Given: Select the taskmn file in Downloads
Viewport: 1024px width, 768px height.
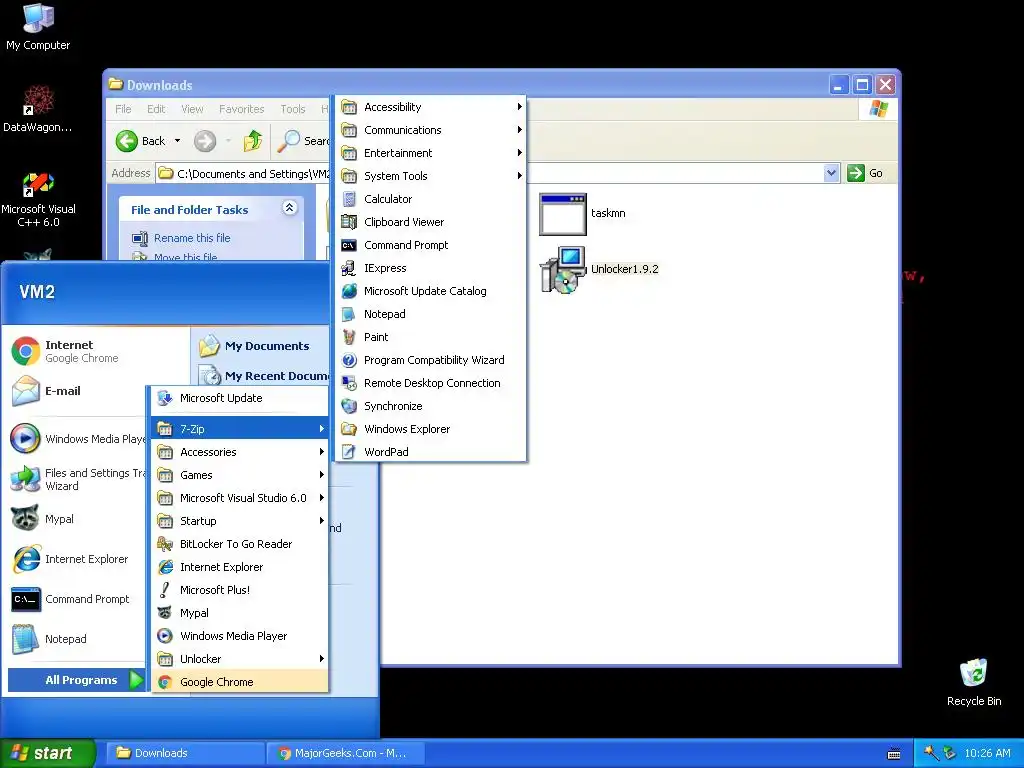Looking at the screenshot, I should 583,214.
